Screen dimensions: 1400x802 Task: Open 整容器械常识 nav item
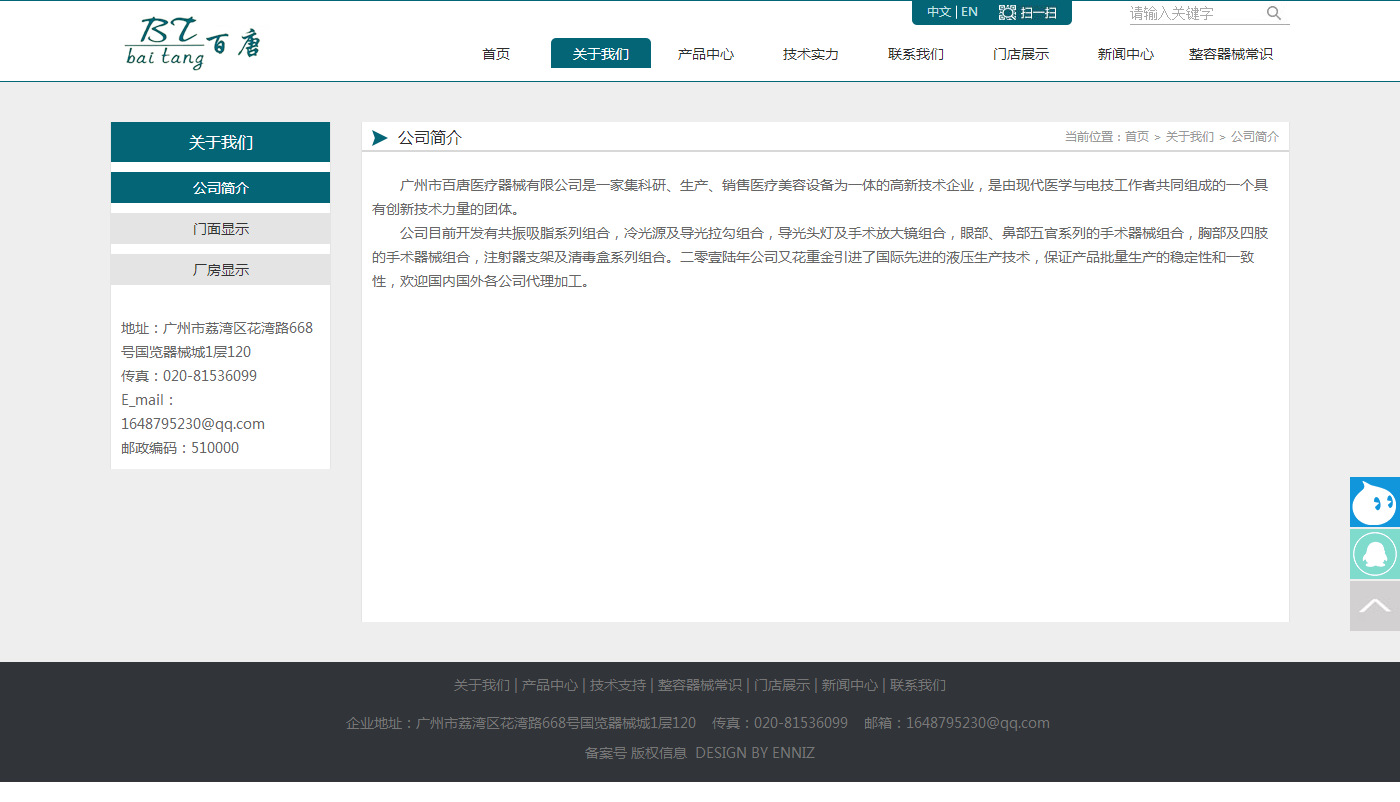click(1231, 54)
